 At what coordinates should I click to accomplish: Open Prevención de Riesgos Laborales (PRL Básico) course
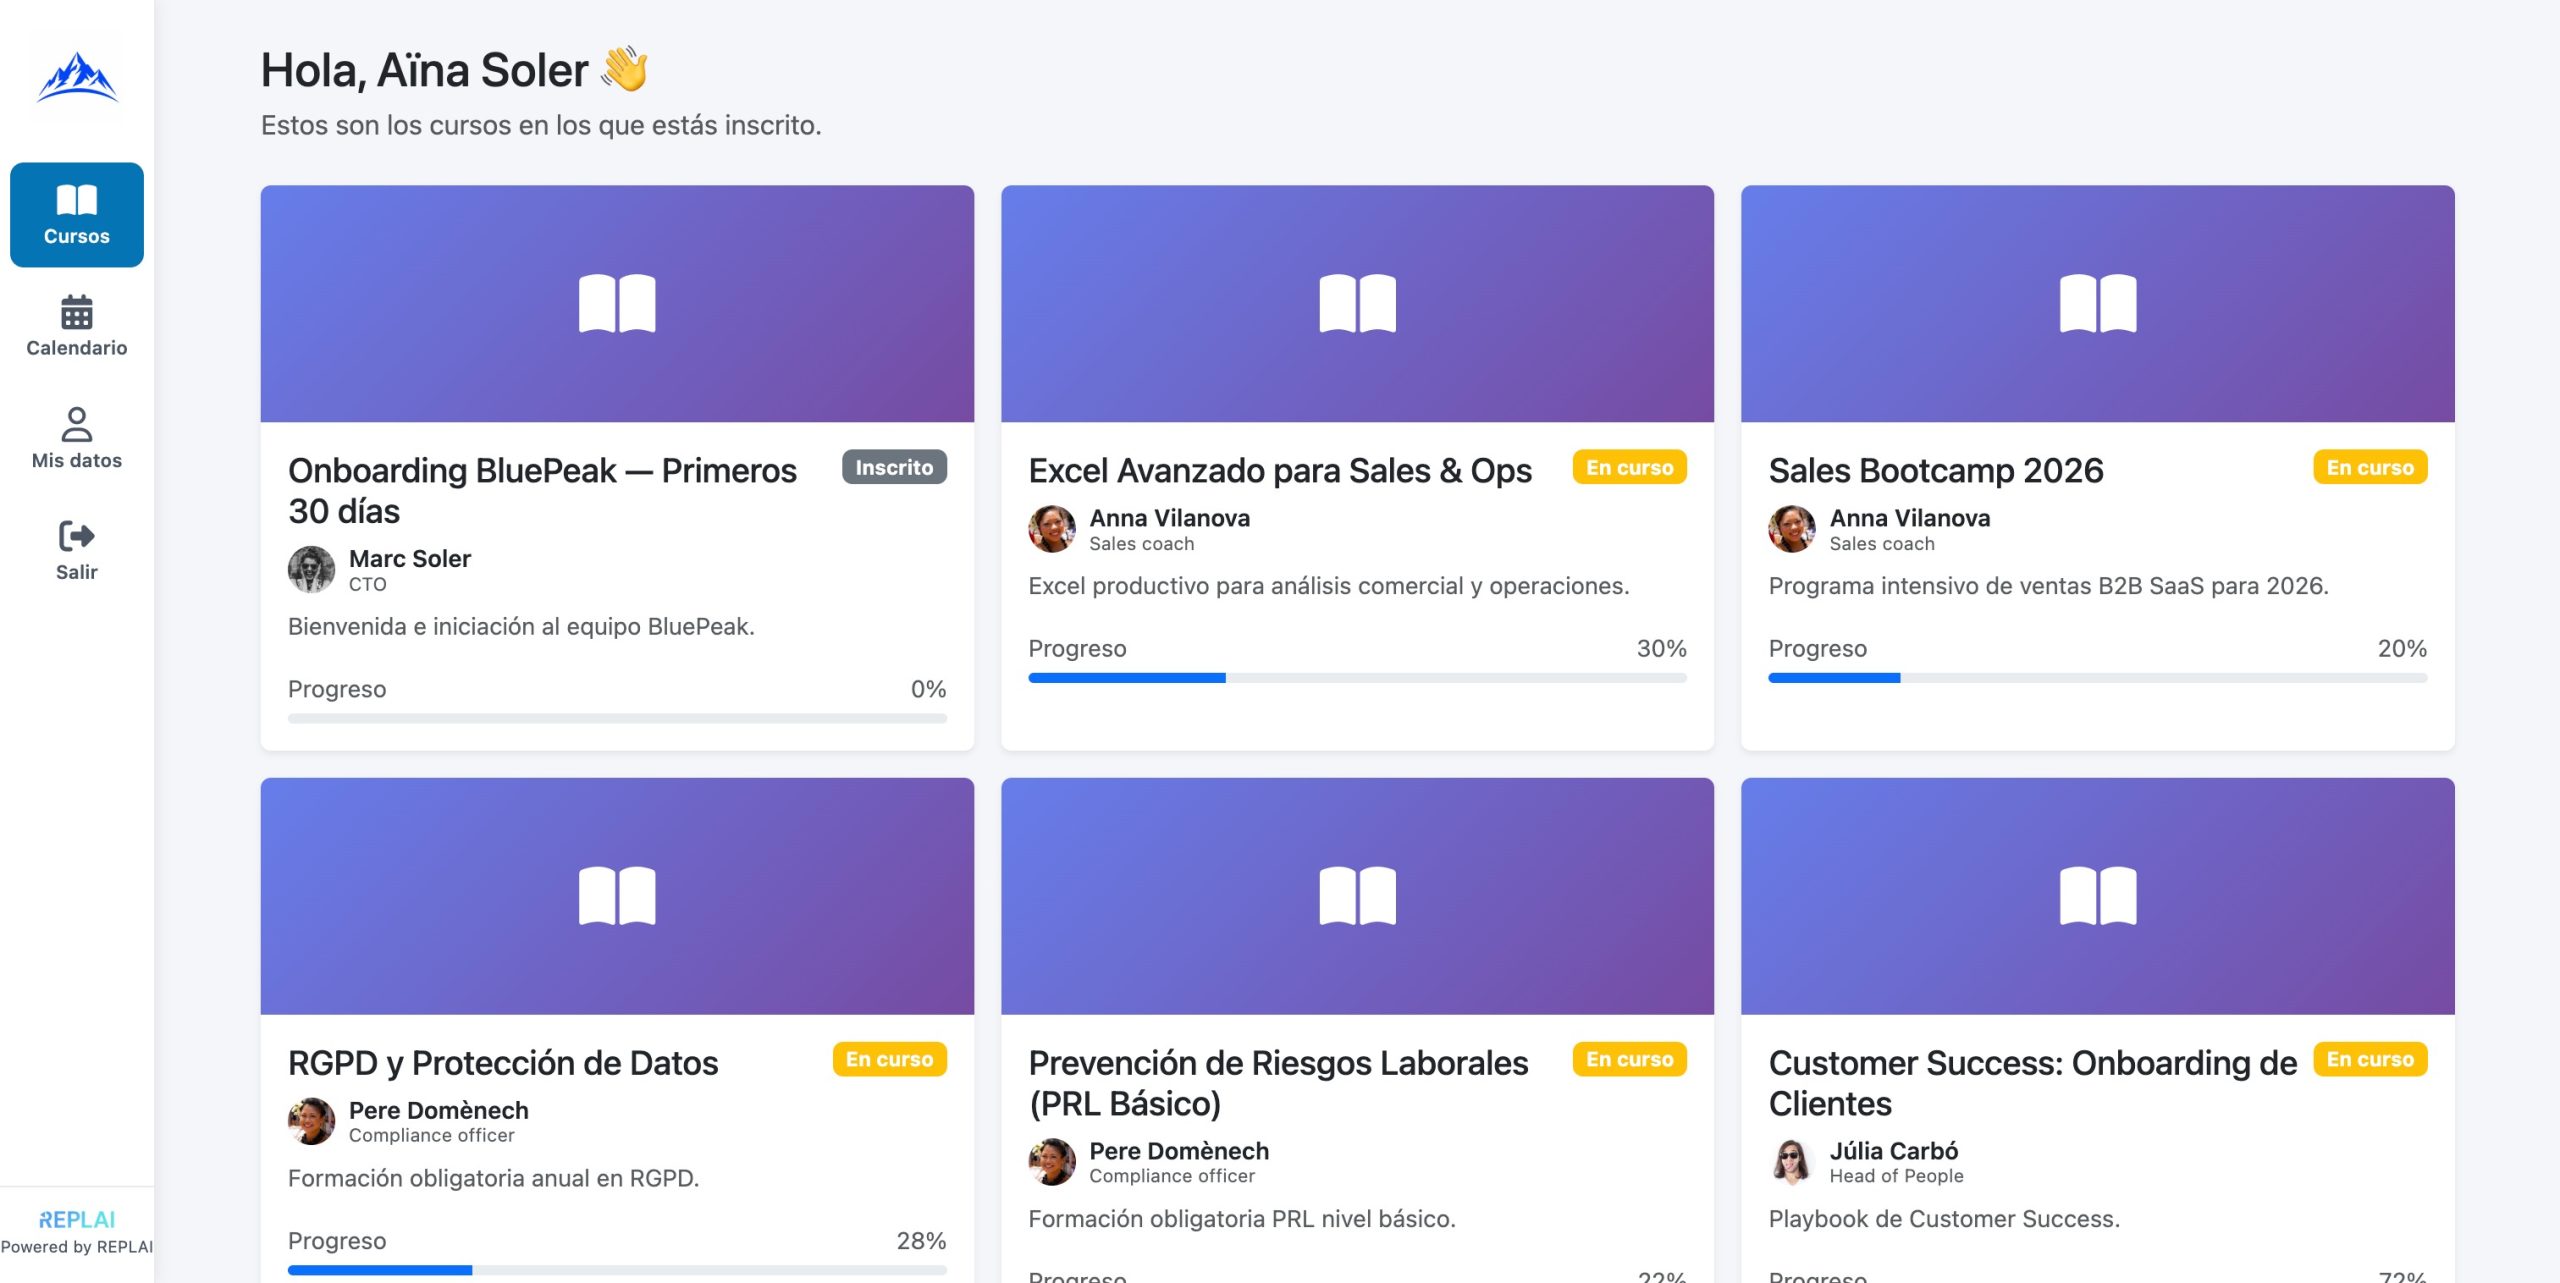pos(1278,1082)
